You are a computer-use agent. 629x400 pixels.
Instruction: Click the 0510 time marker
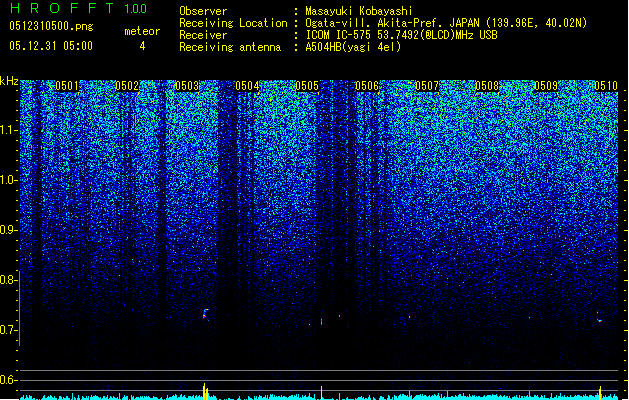point(606,86)
